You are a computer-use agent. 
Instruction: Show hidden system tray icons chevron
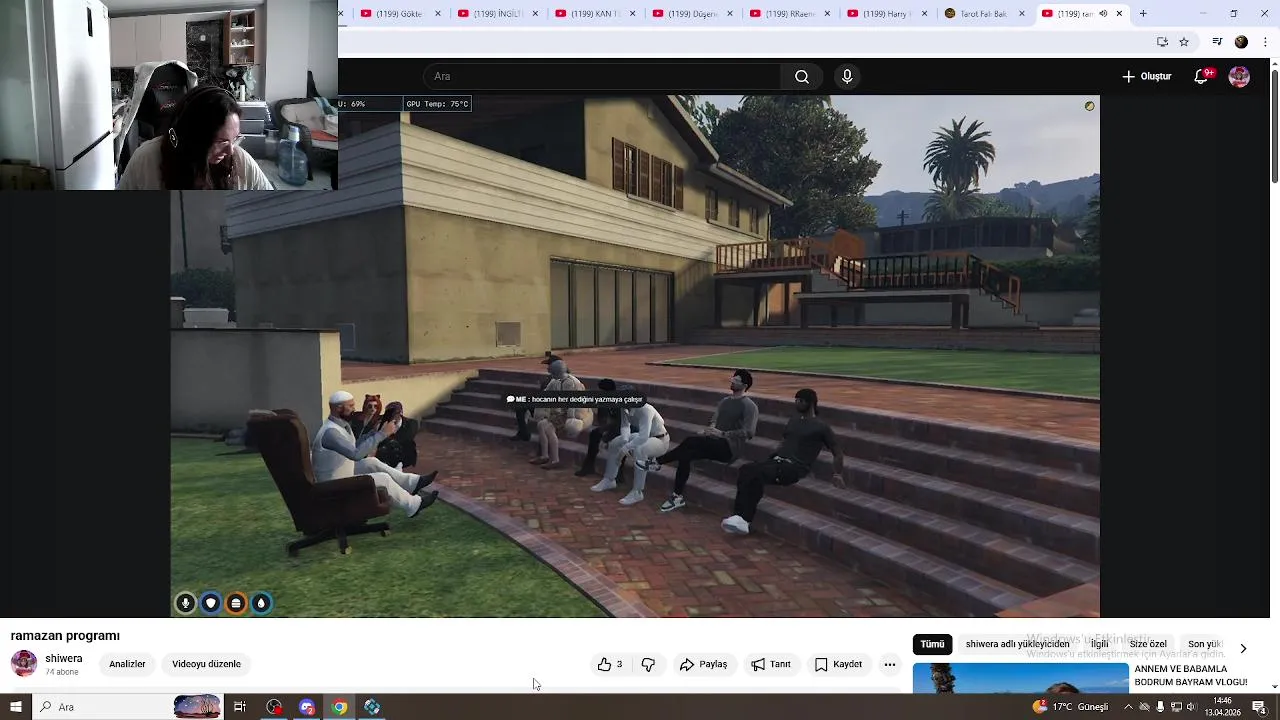1128,707
